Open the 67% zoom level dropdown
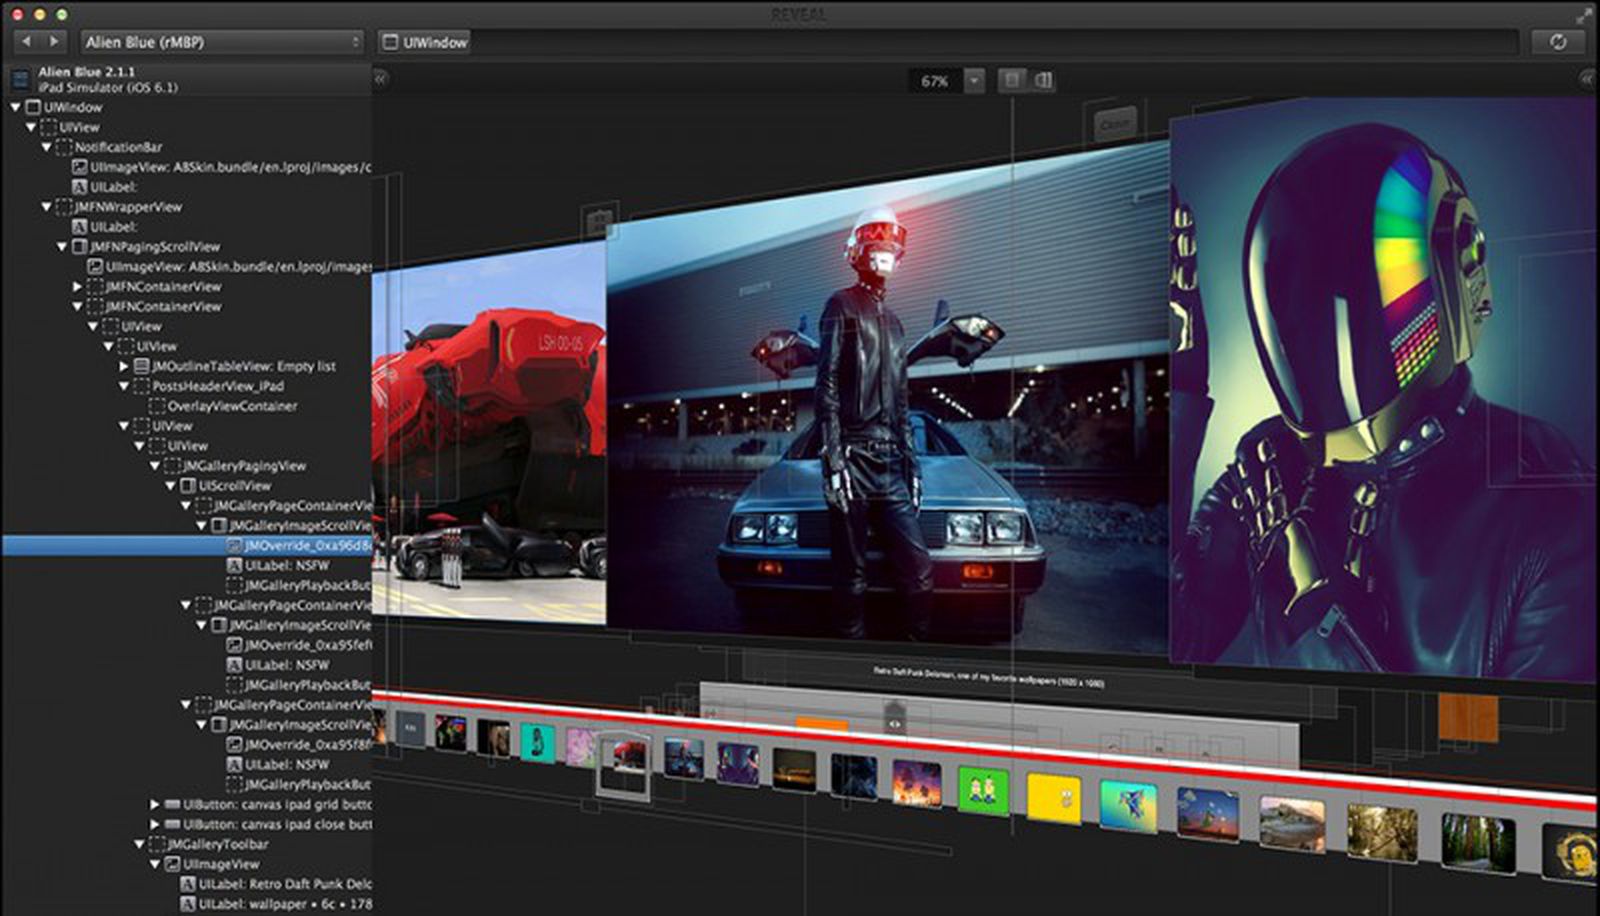1600x916 pixels. coord(974,82)
